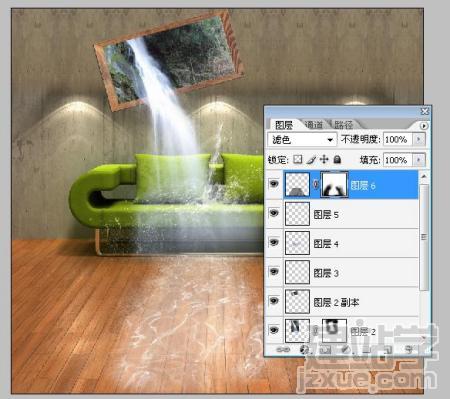Click the lock all padlock icon

[337, 160]
